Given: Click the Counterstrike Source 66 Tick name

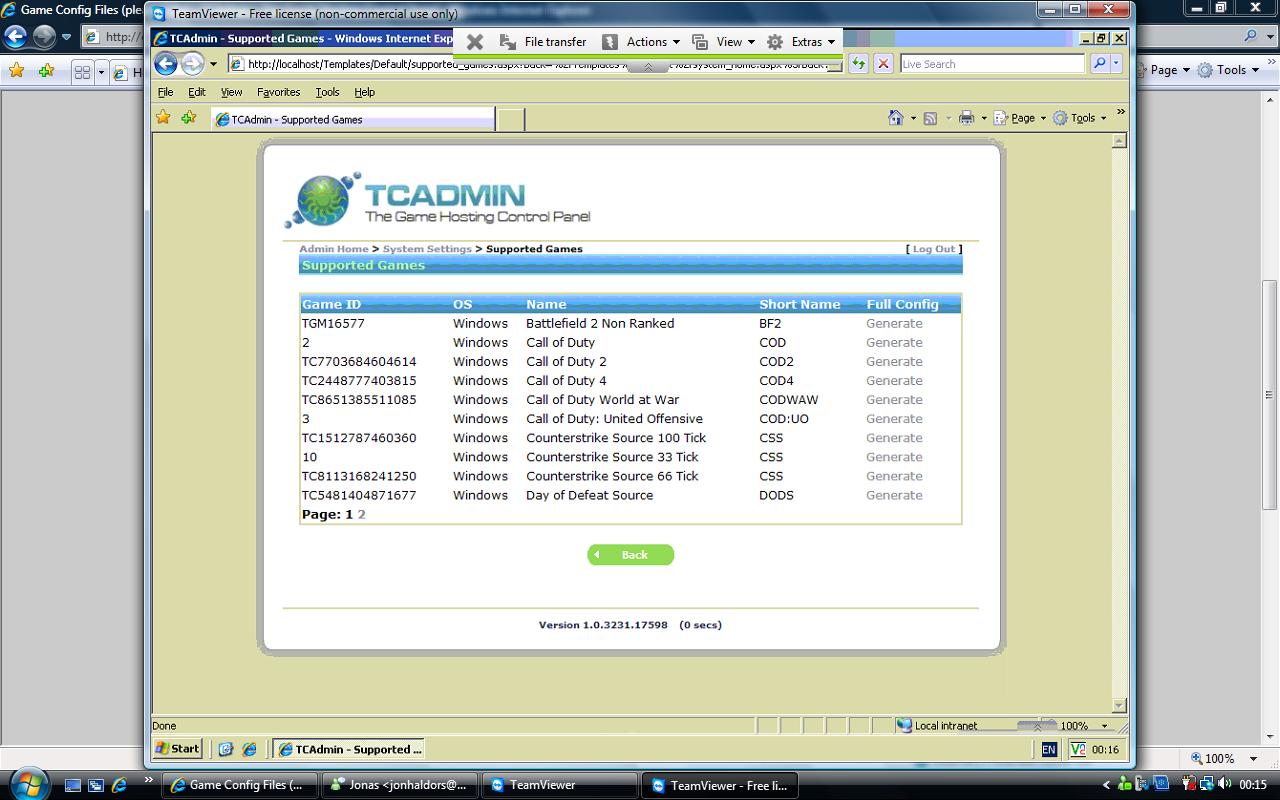Looking at the screenshot, I should 612,476.
